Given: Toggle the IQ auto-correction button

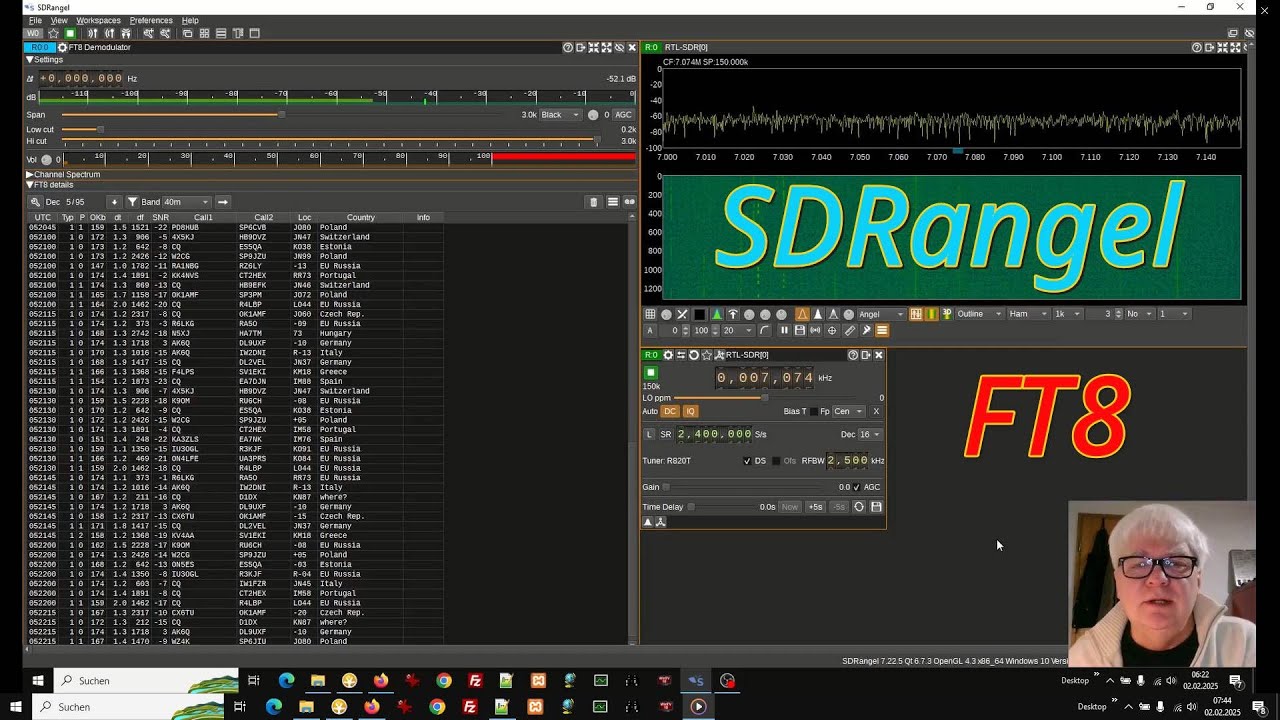Looking at the screenshot, I should point(690,411).
